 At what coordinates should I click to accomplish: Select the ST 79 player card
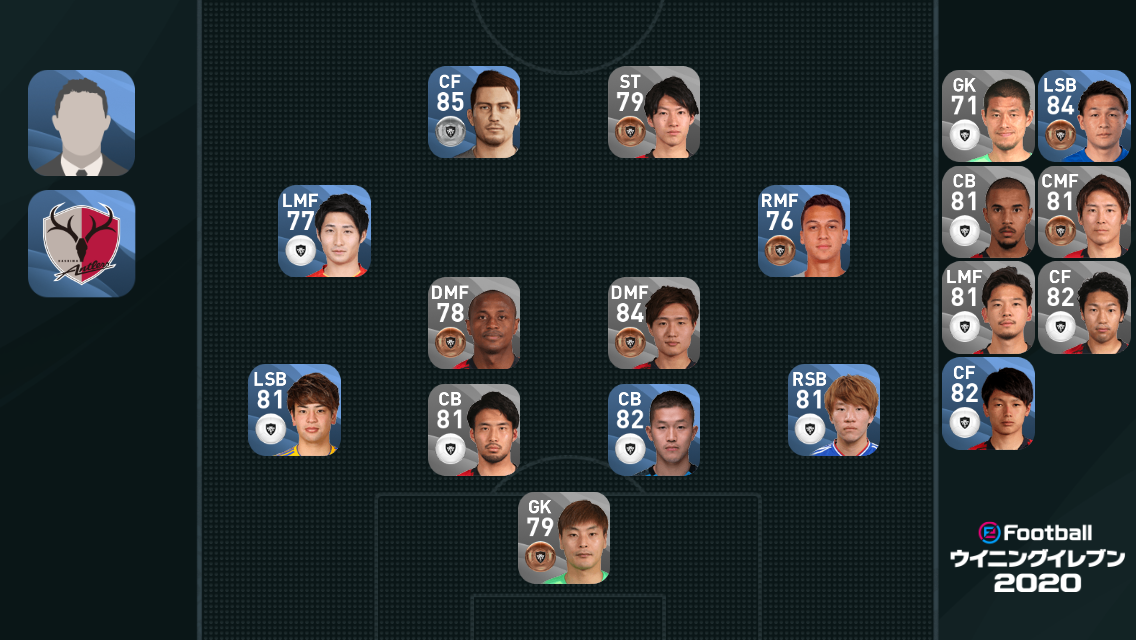653,112
